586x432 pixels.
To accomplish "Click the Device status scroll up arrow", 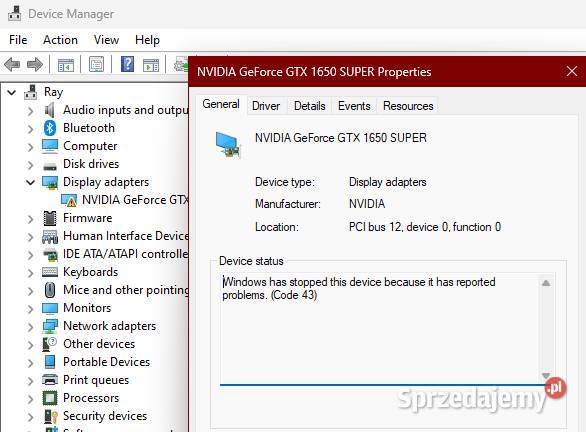I will point(546,283).
